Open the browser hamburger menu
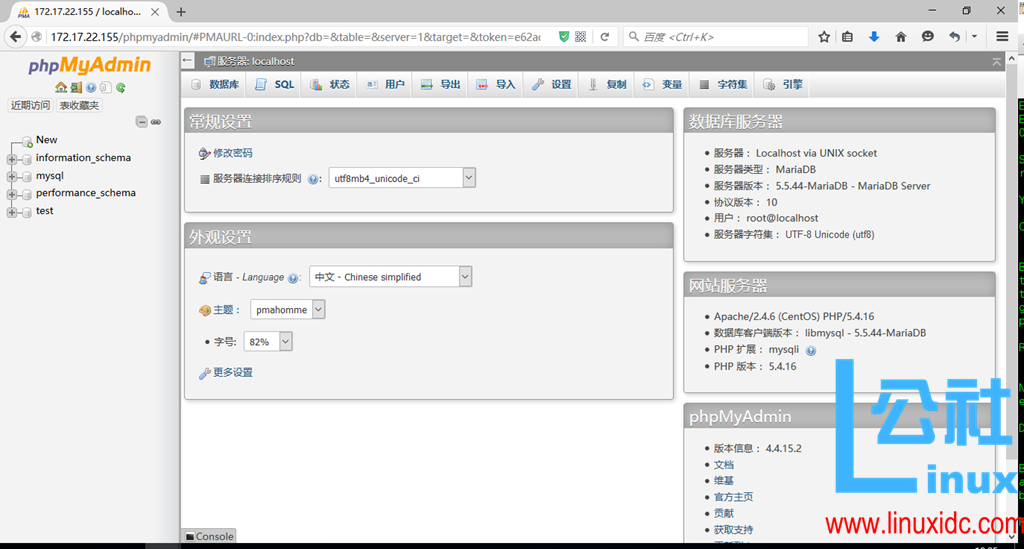The image size is (1024, 549). coord(1002,37)
